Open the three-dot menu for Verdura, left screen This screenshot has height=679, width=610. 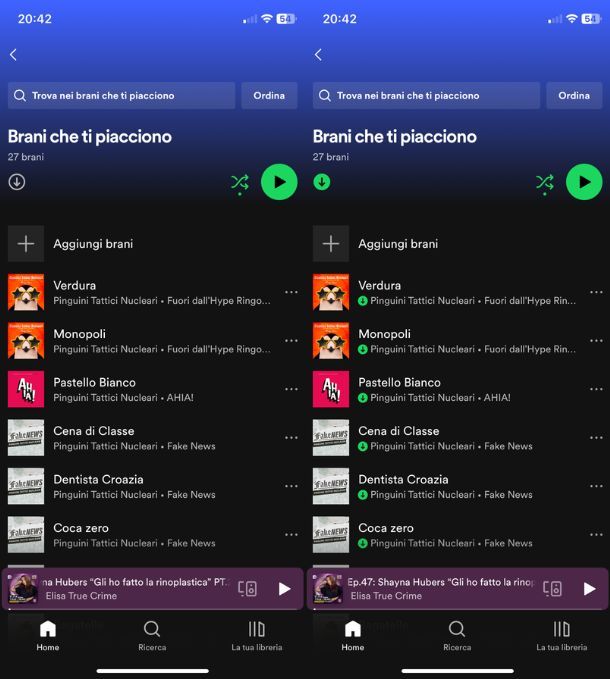pyautogui.click(x=291, y=292)
